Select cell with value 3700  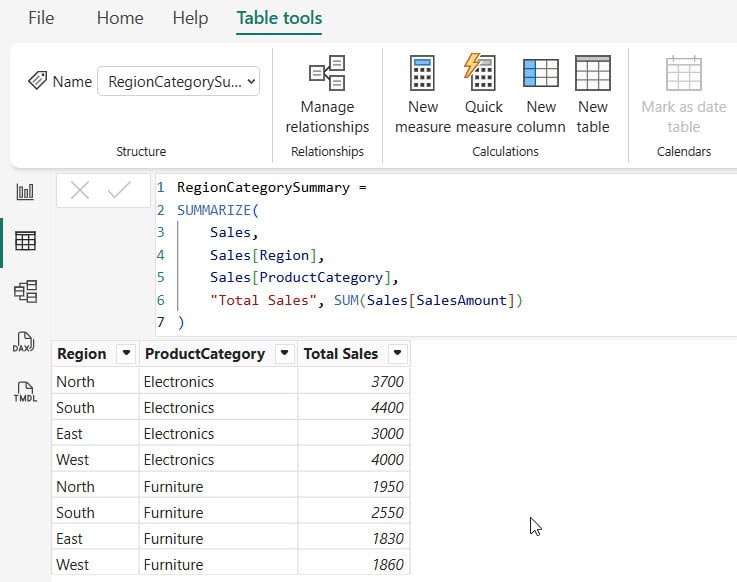[354, 381]
